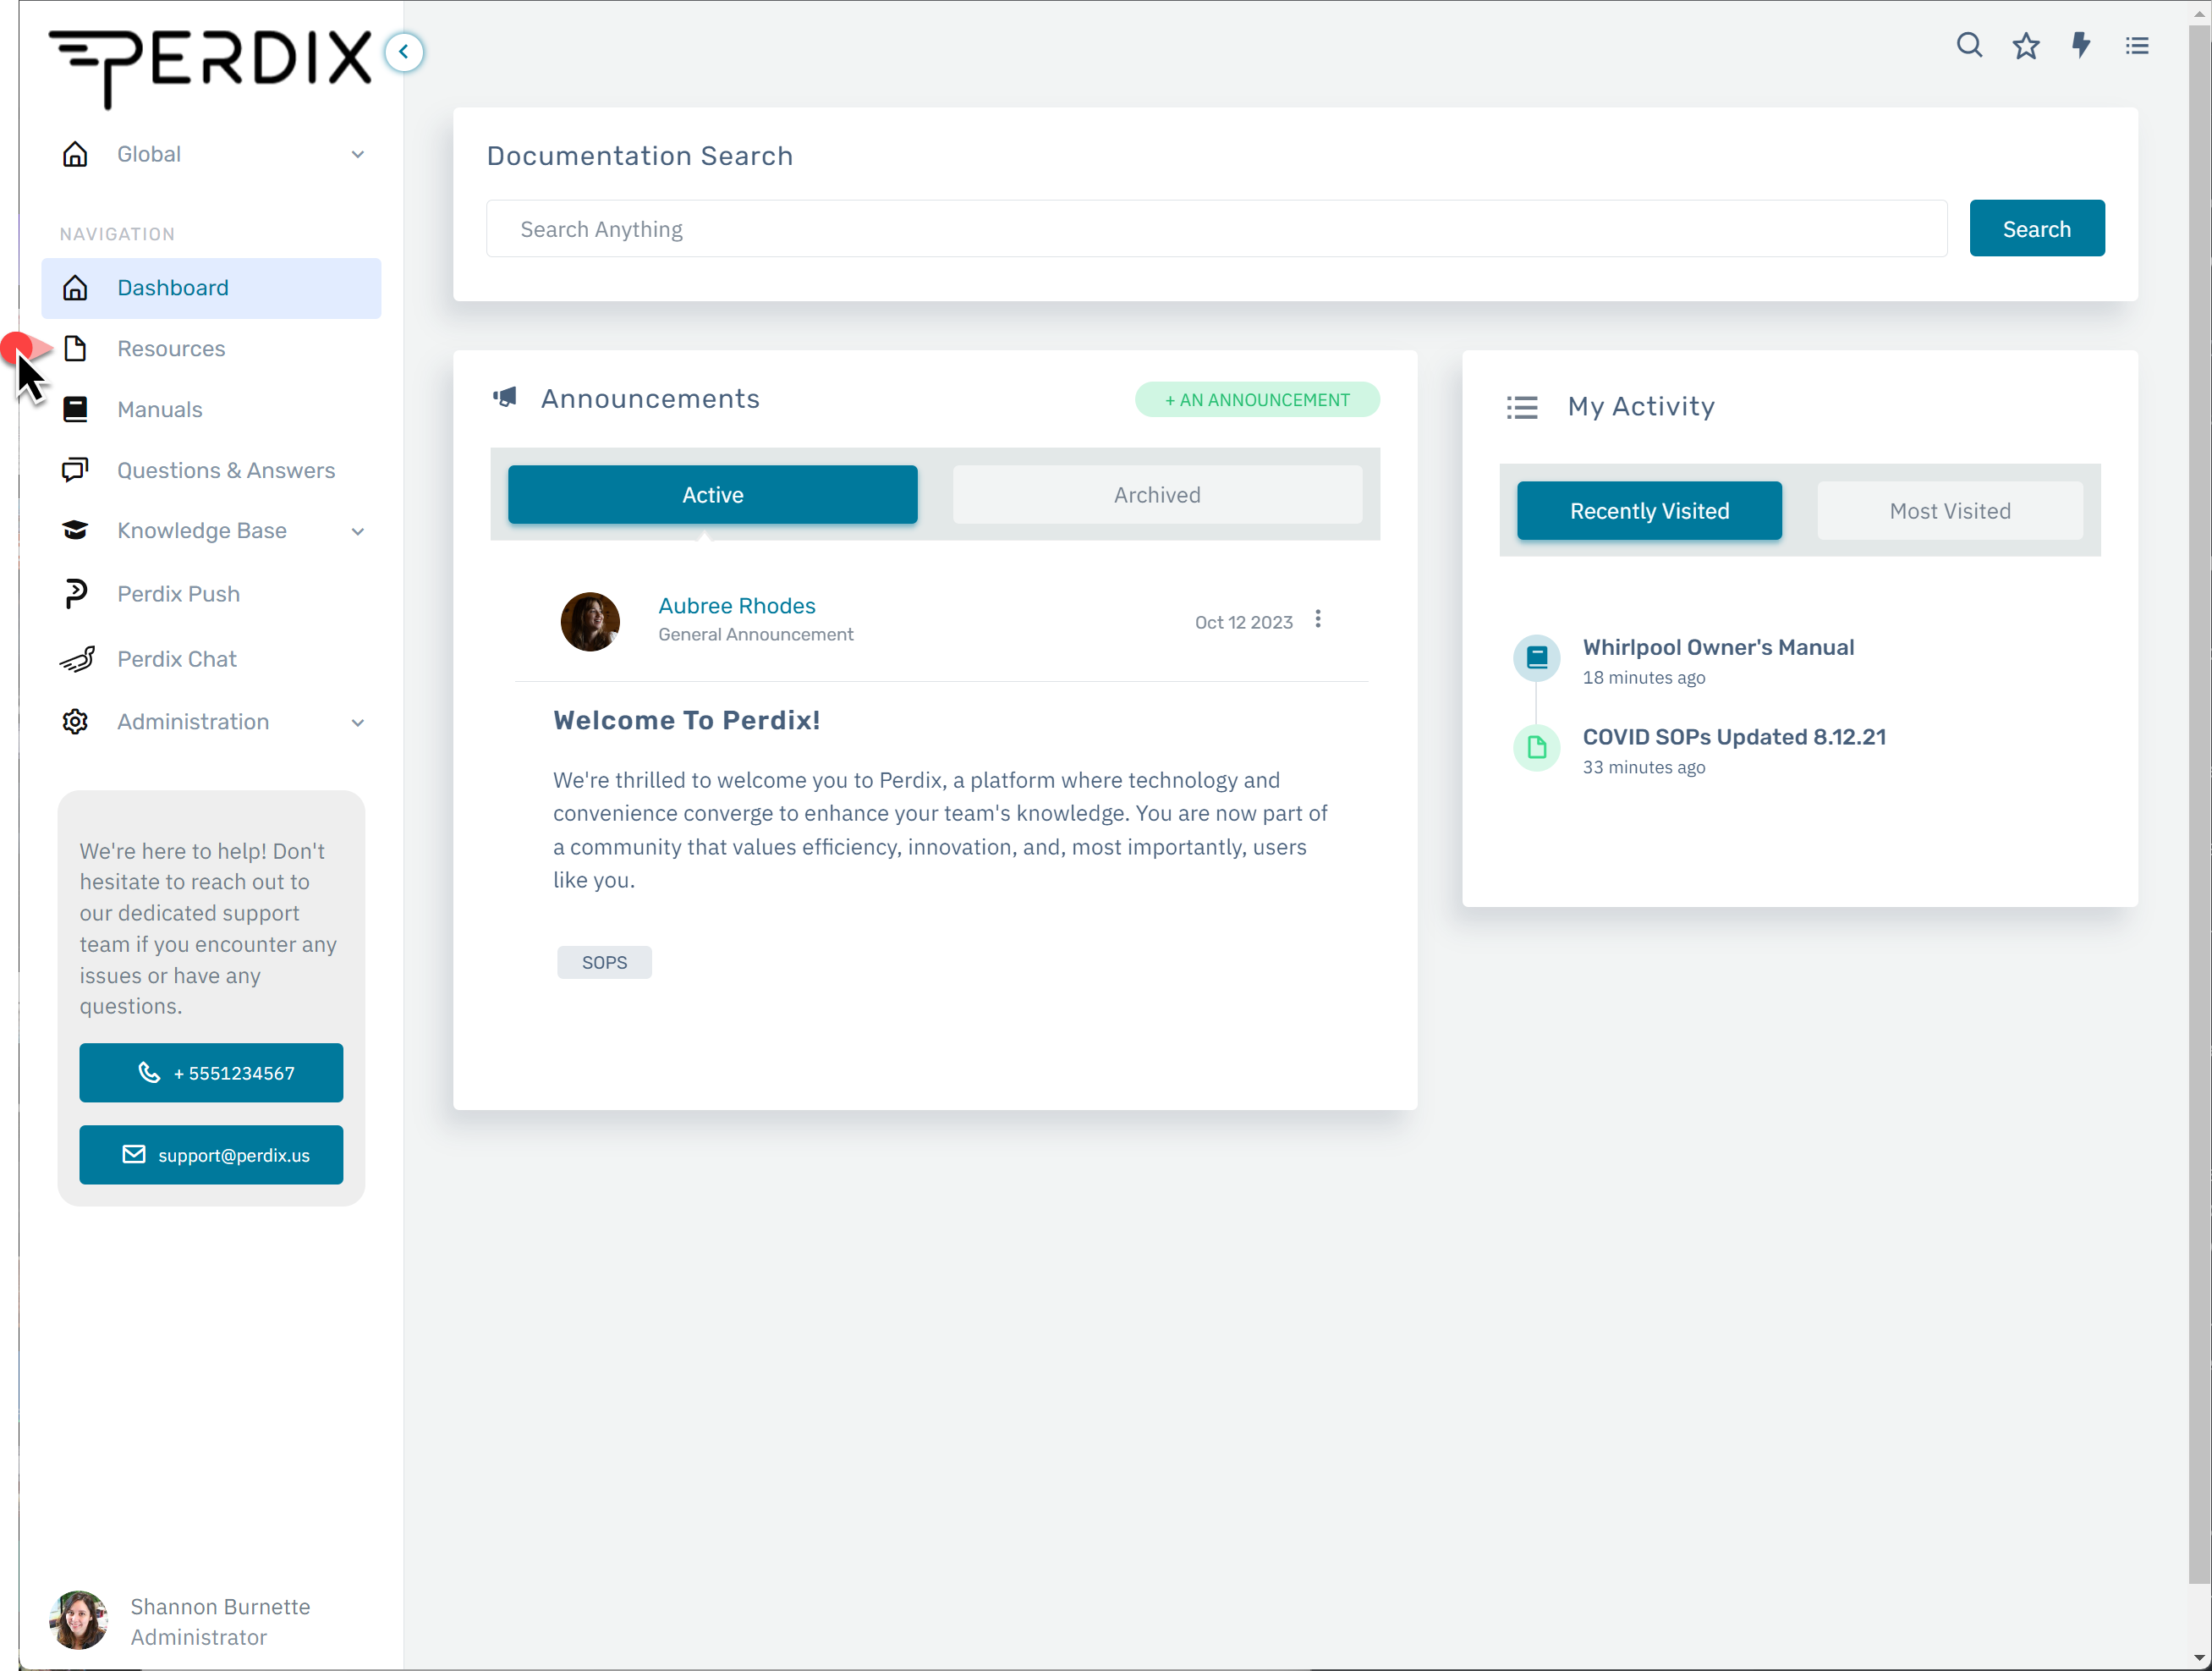Focus the Search Anything input field
Viewport: 2212px width, 1671px height.
(1217, 229)
